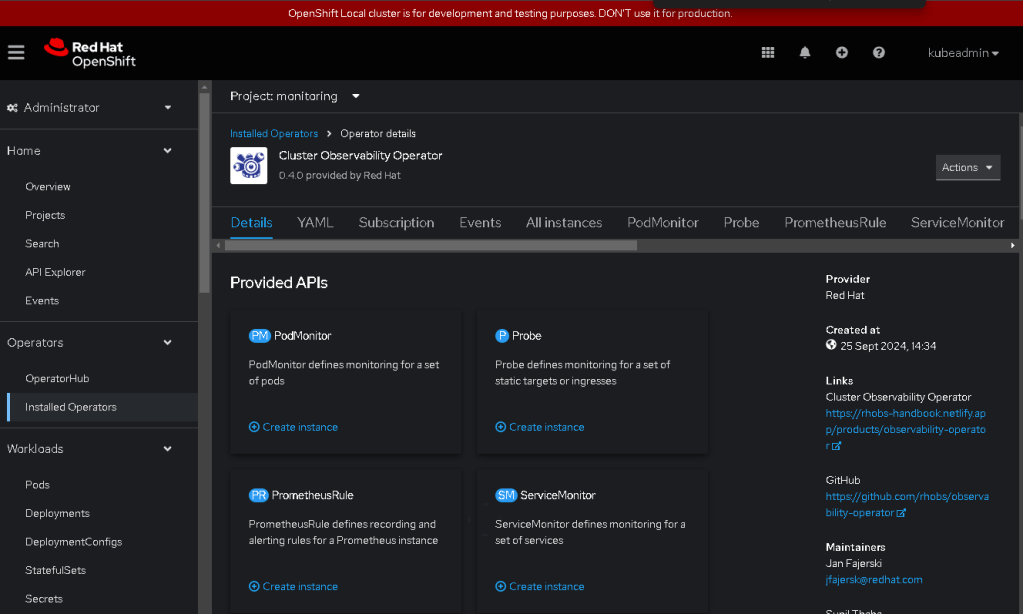Click the SM badge on ServiceMonitor card
1023x614 pixels.
[506, 495]
